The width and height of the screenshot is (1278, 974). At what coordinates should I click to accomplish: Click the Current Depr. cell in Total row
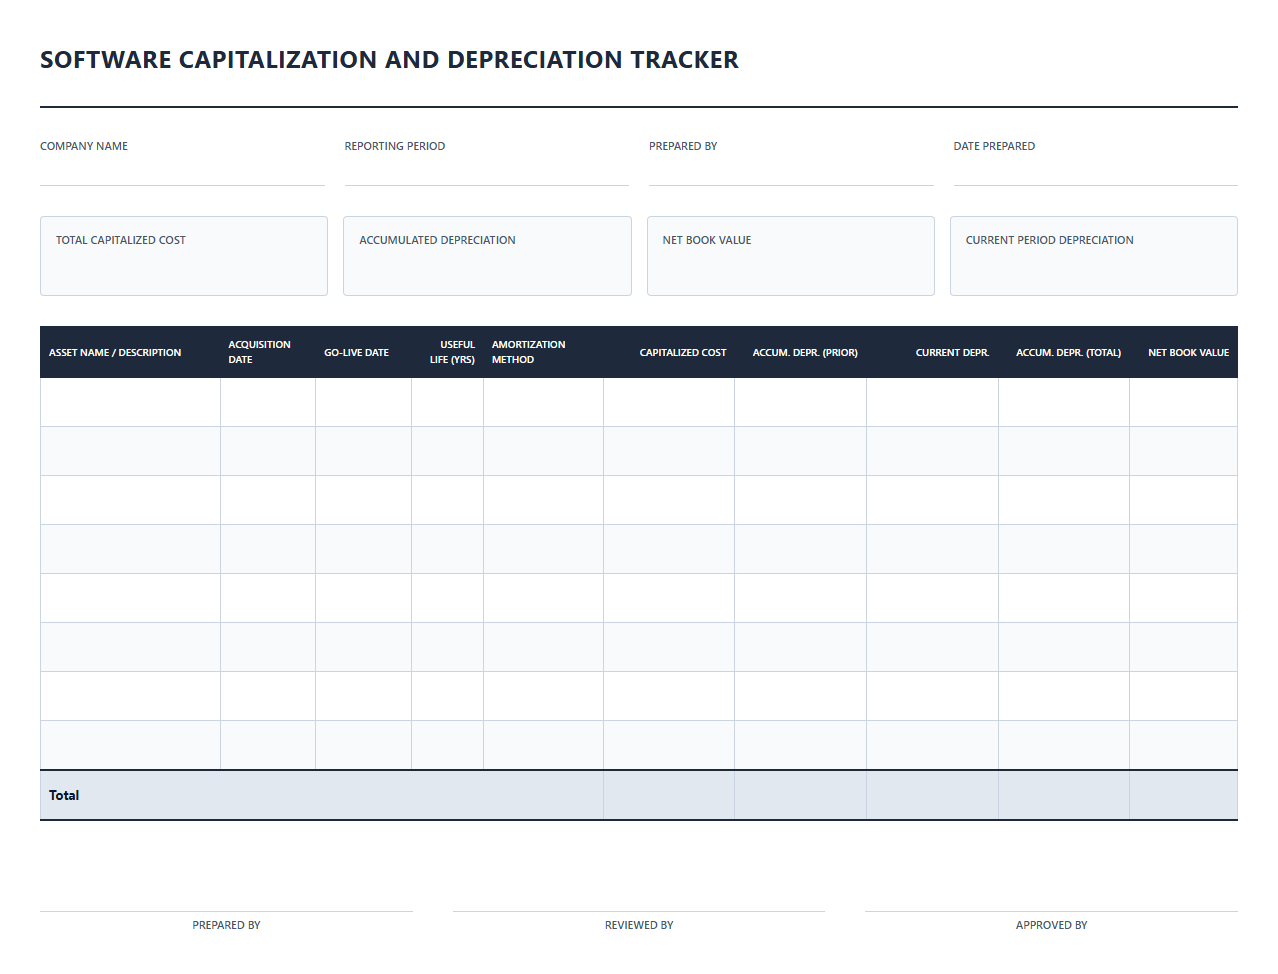click(x=933, y=795)
